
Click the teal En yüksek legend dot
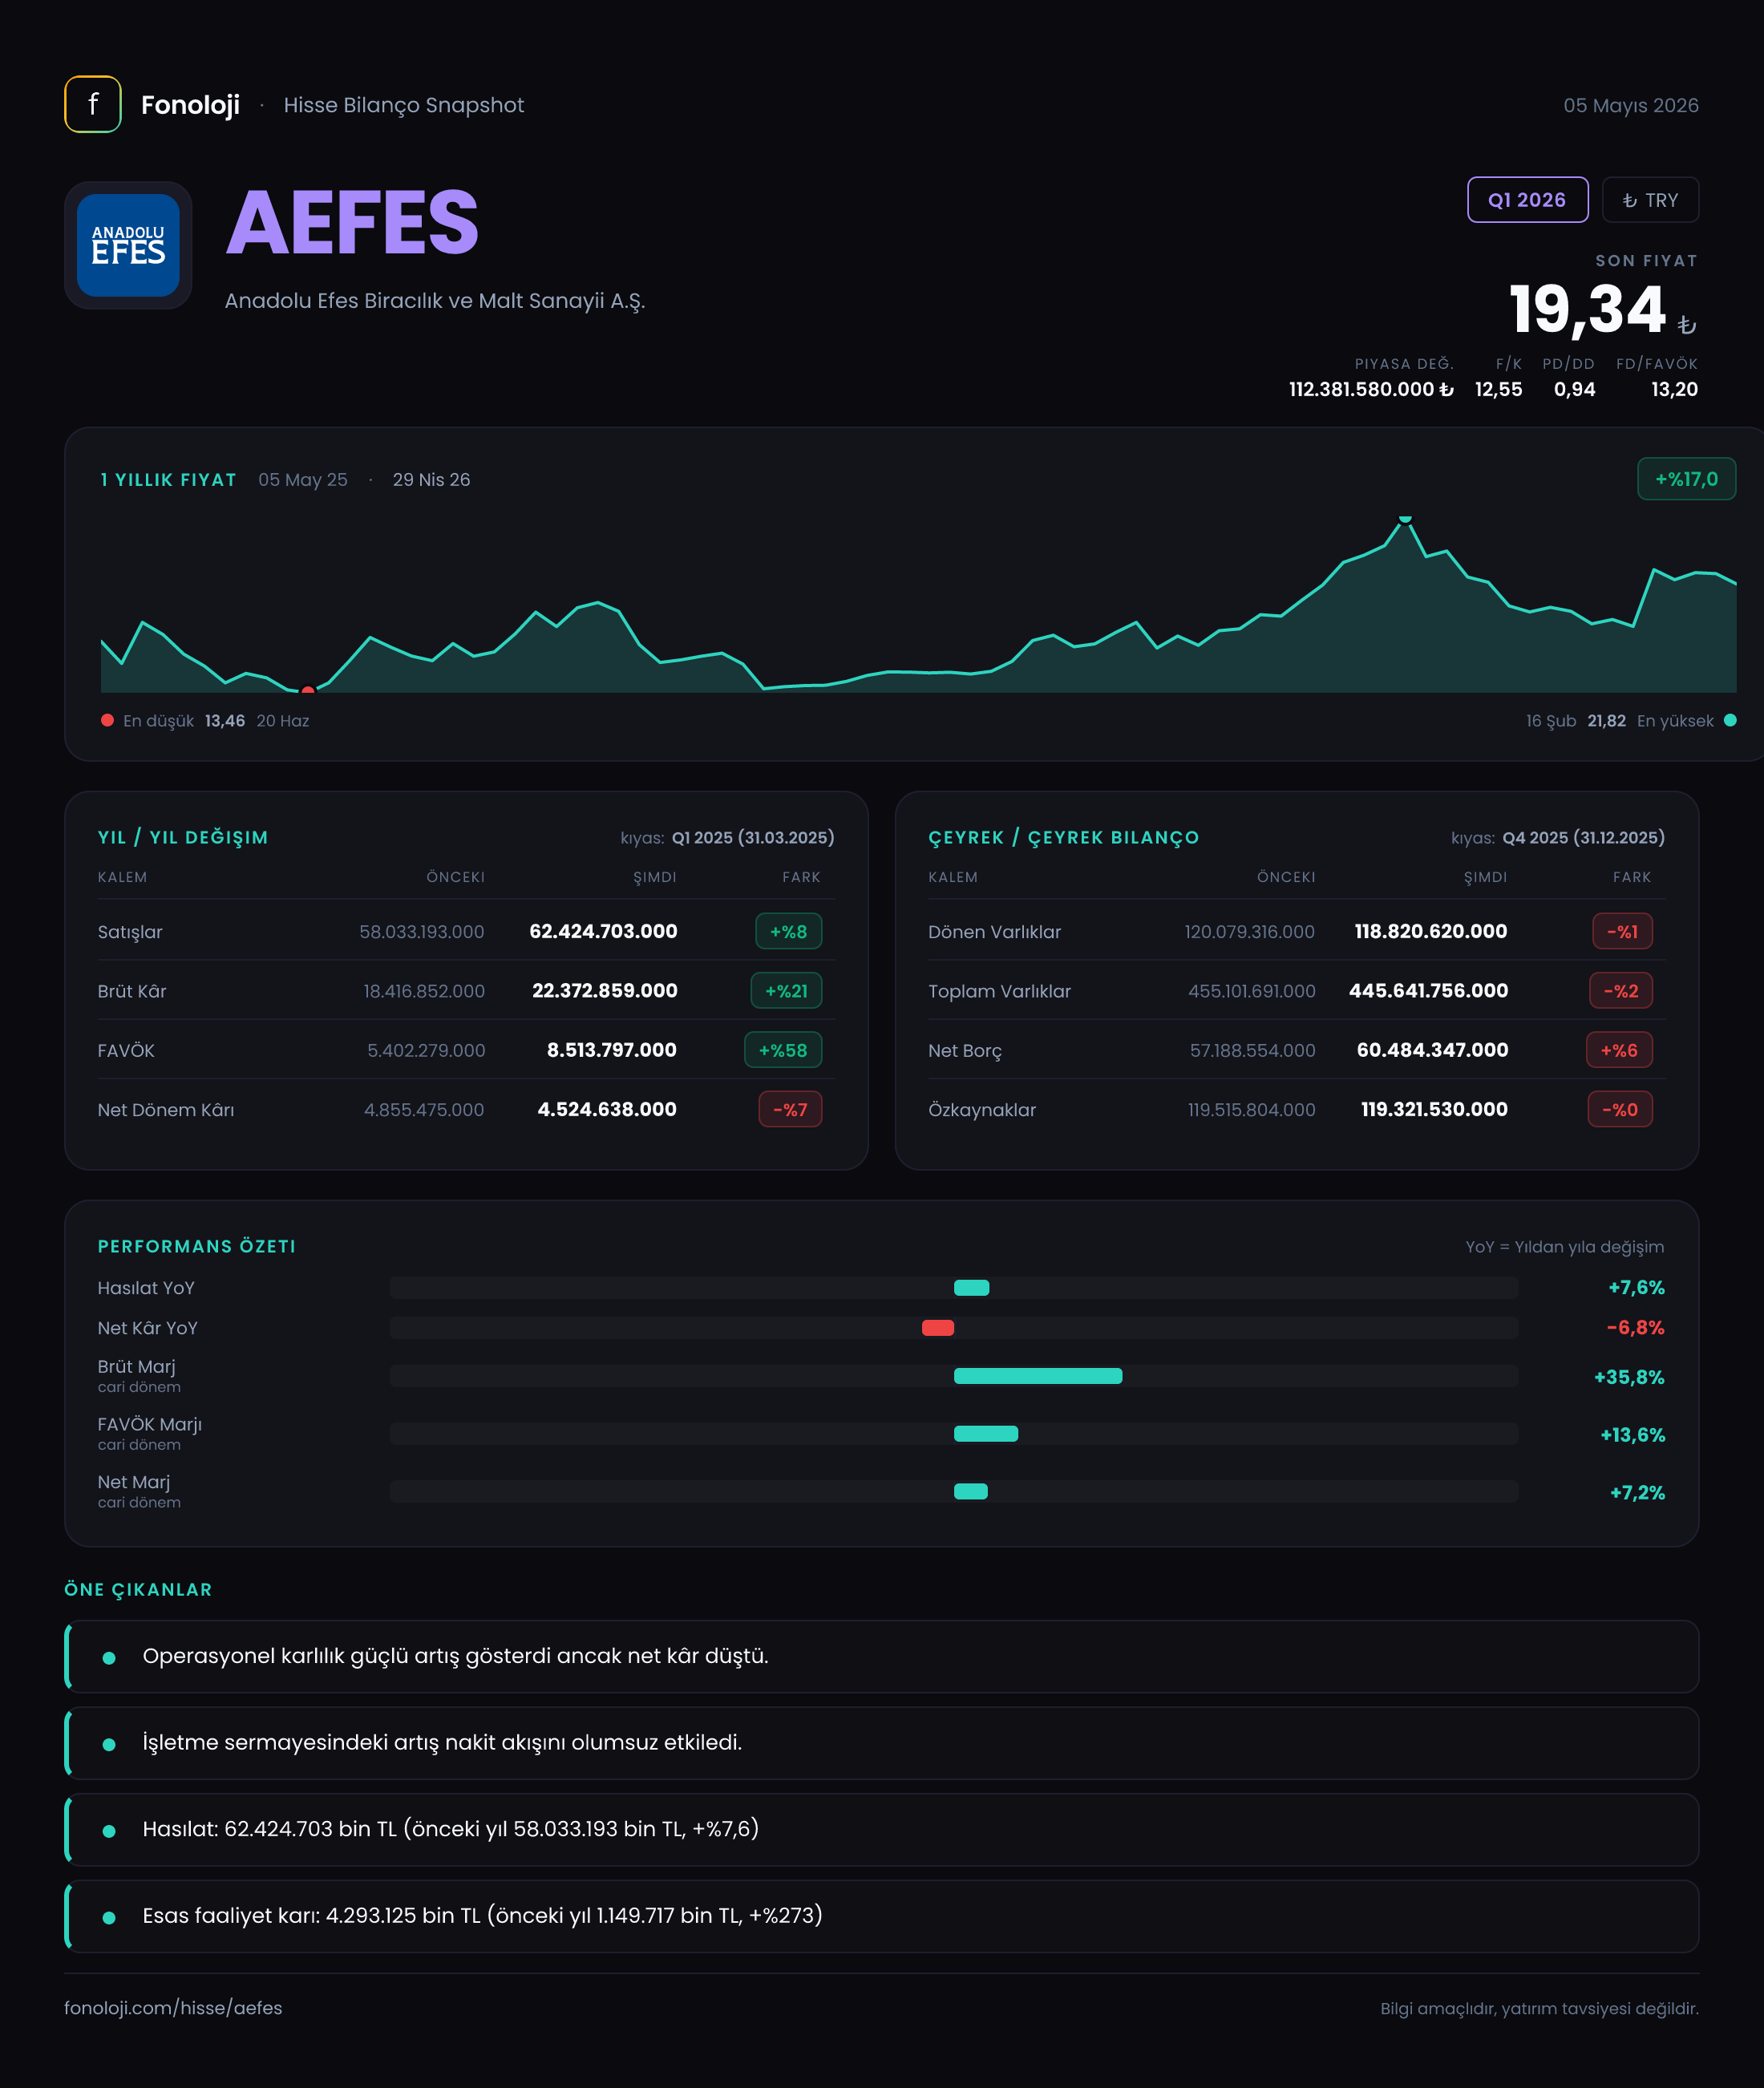click(1730, 720)
